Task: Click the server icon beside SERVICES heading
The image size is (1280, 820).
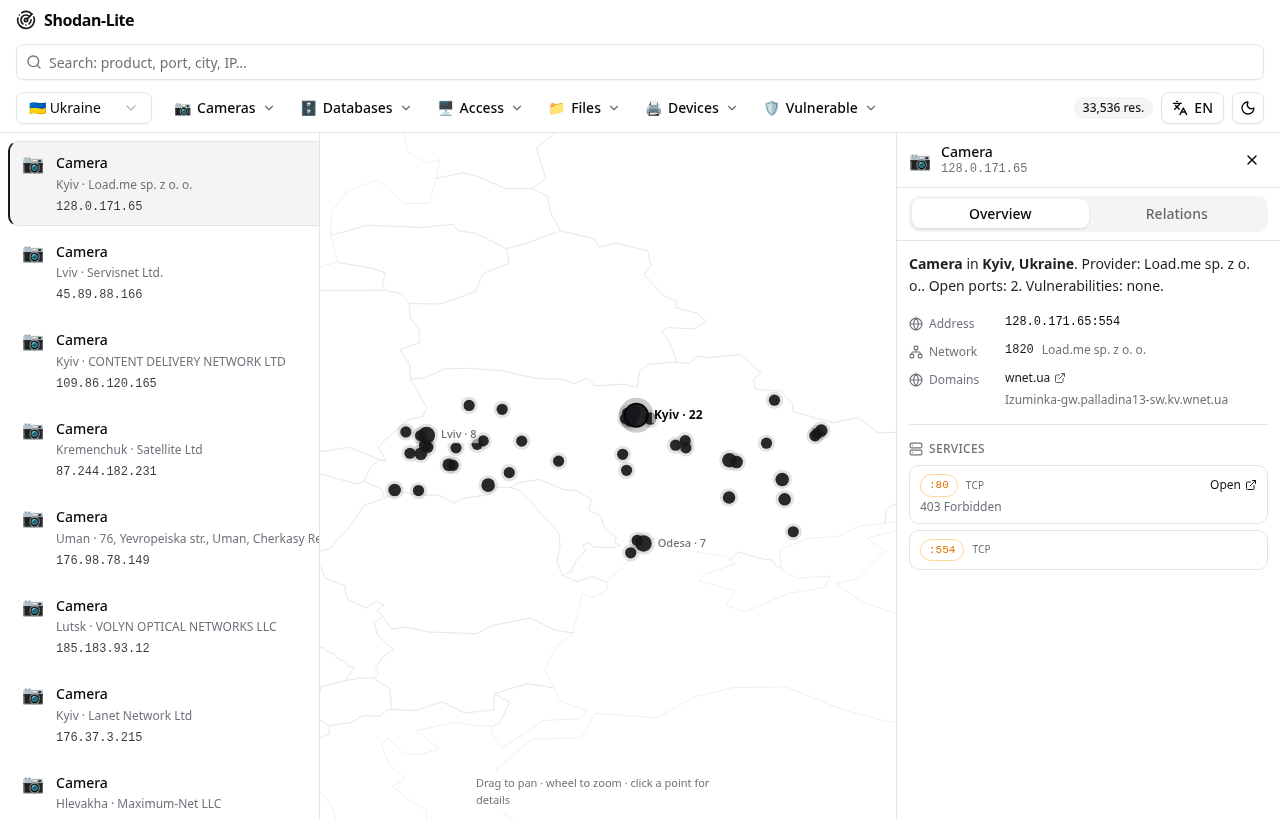Action: [916, 449]
